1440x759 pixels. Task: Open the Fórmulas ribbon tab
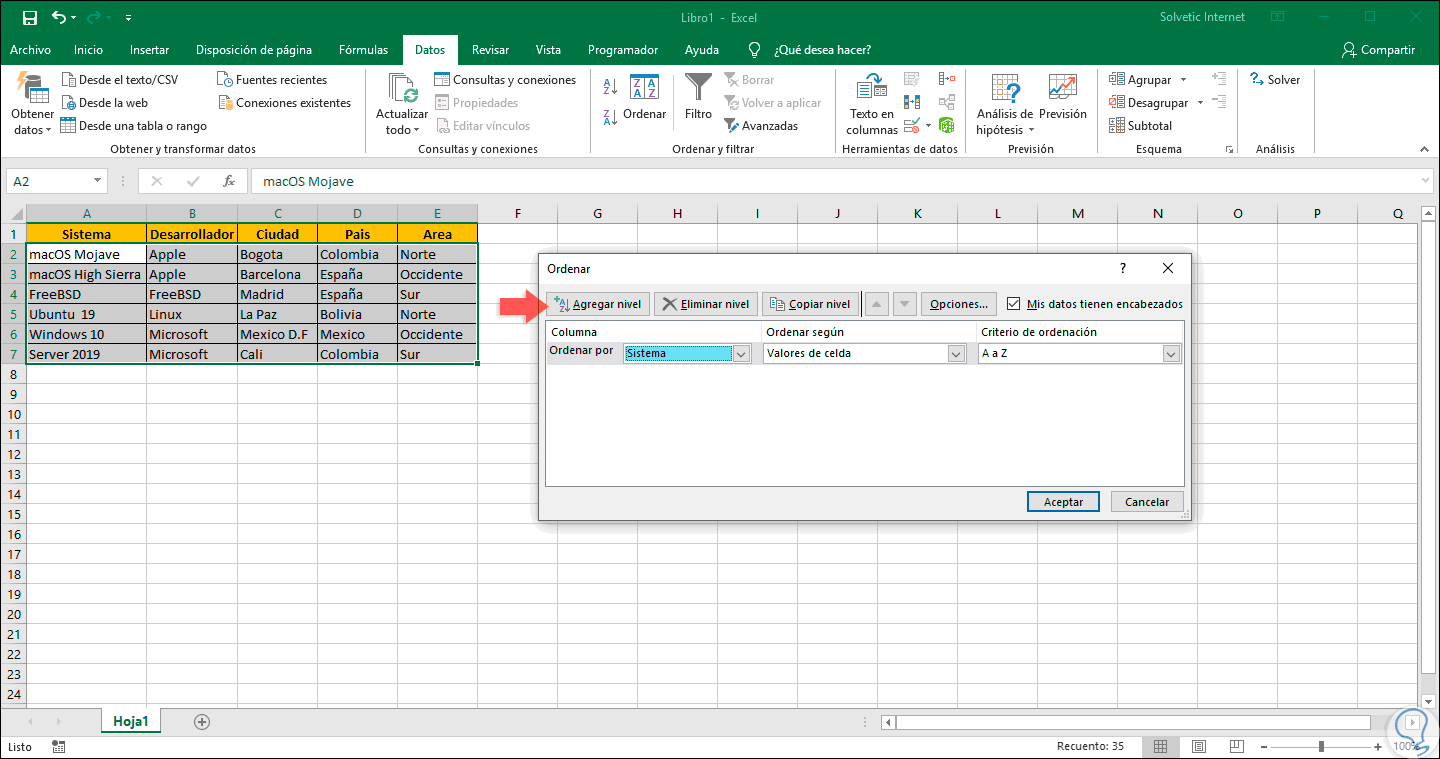[x=363, y=50]
